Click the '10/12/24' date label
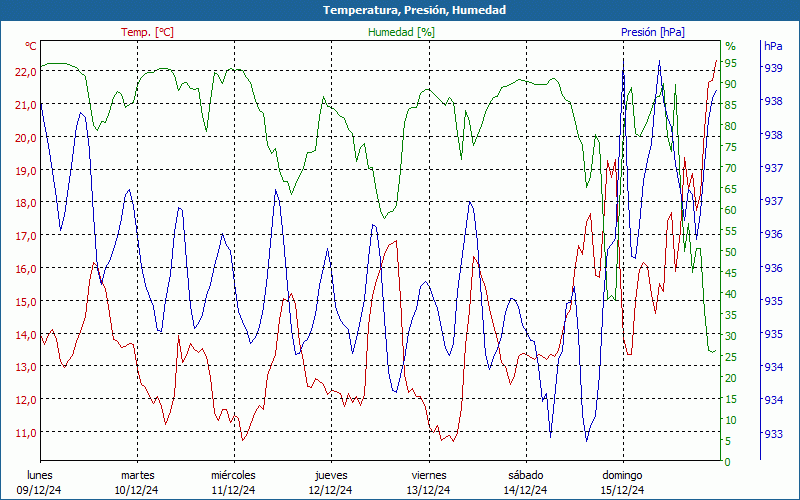 point(136,490)
